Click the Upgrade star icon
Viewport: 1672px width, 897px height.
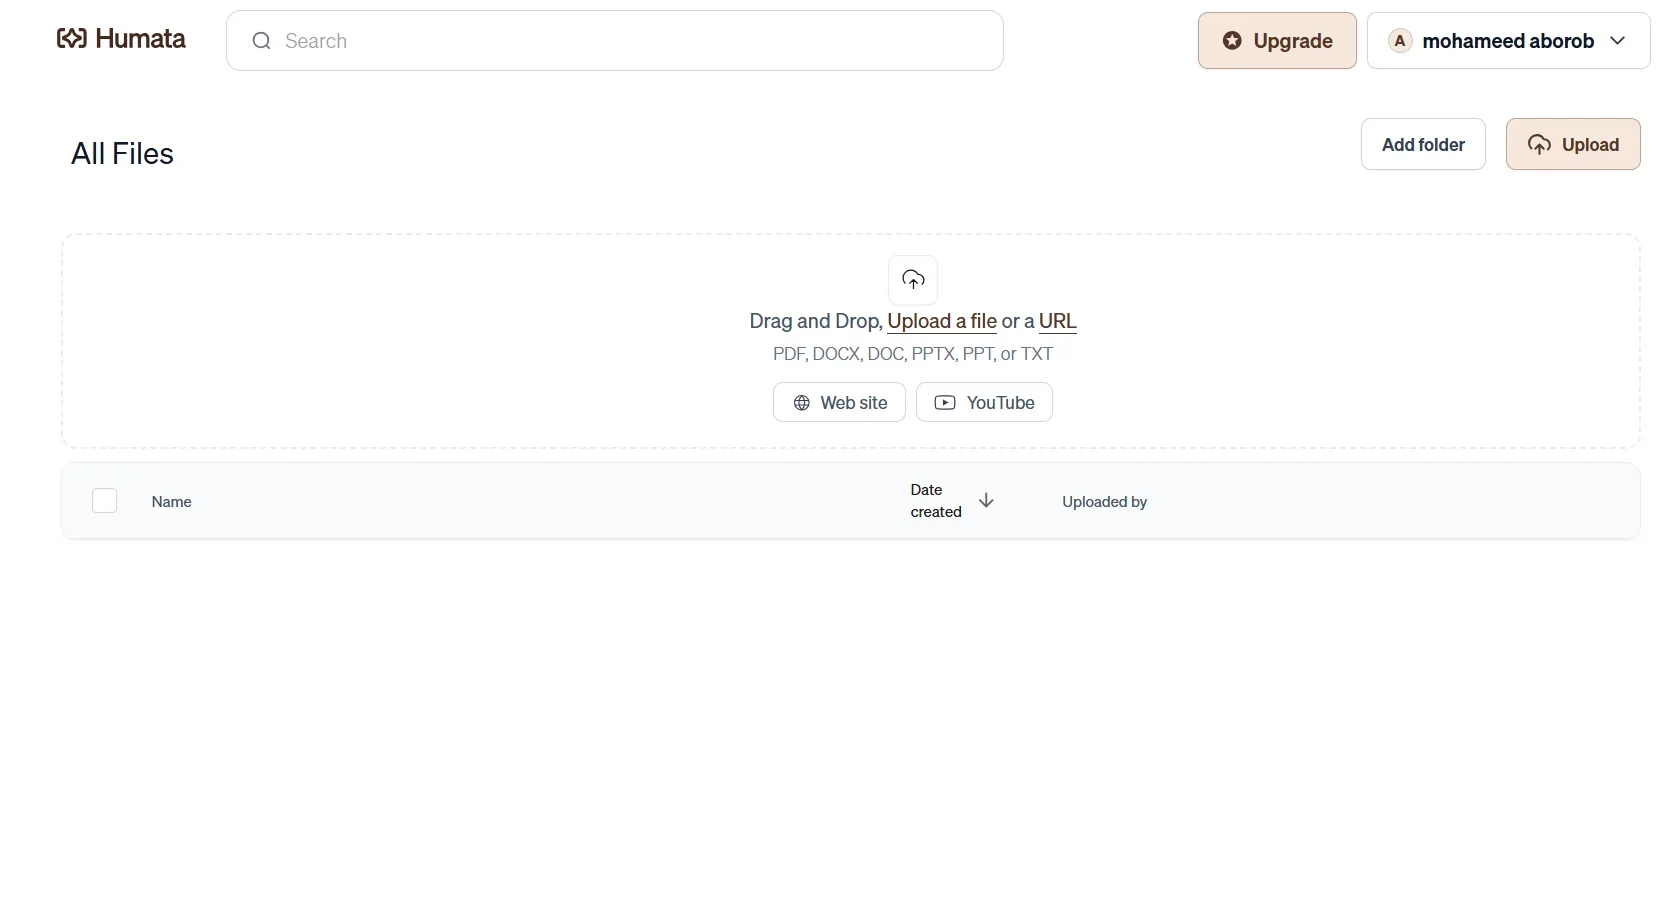pos(1232,41)
